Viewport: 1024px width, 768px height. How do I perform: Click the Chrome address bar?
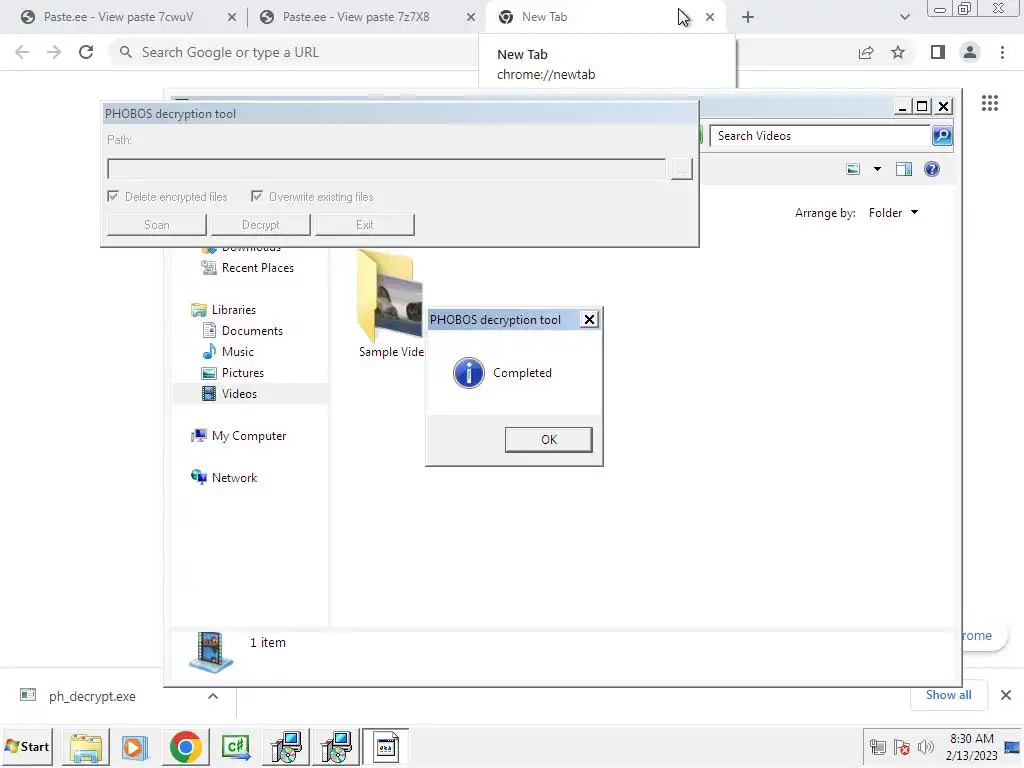294,52
